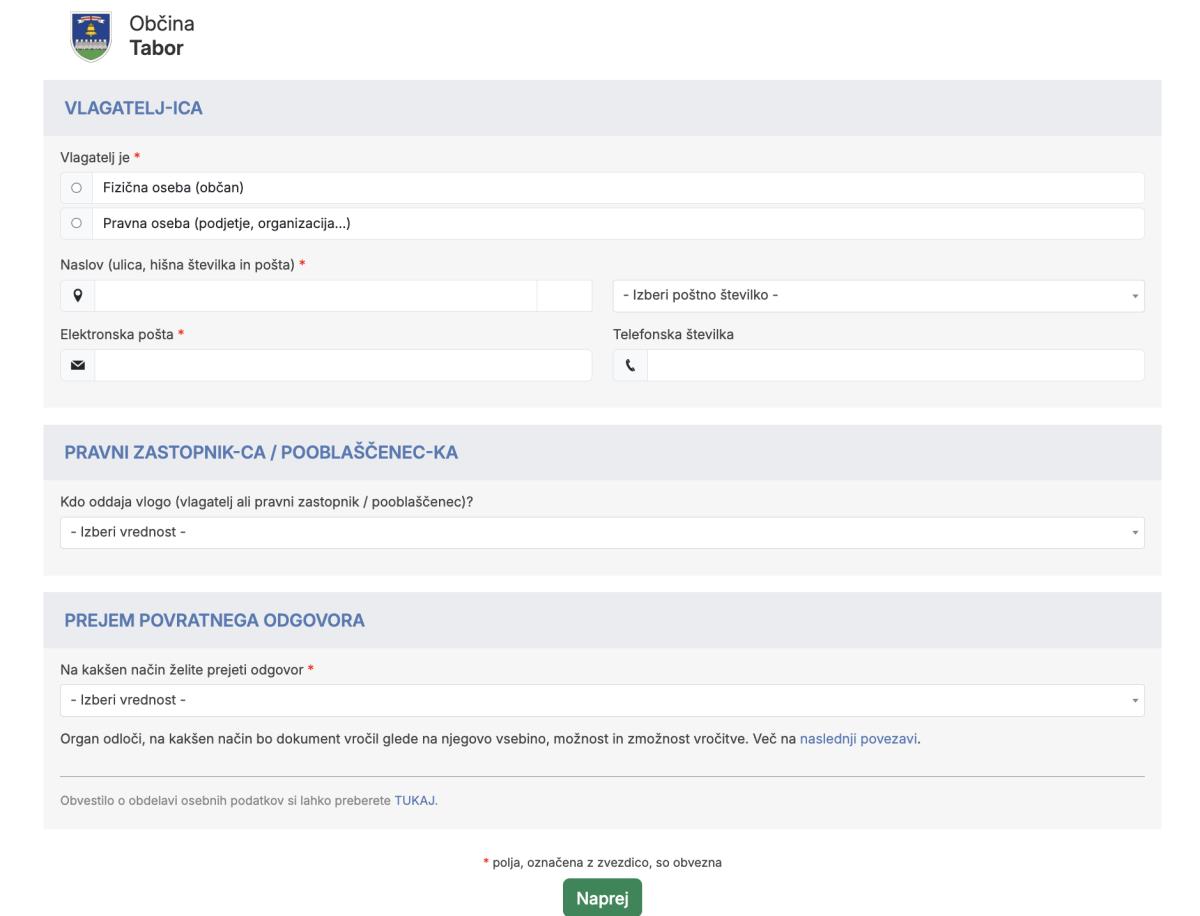The width and height of the screenshot is (1200, 916).
Task: Open the naslednji povezavi link
Action: (x=858, y=741)
